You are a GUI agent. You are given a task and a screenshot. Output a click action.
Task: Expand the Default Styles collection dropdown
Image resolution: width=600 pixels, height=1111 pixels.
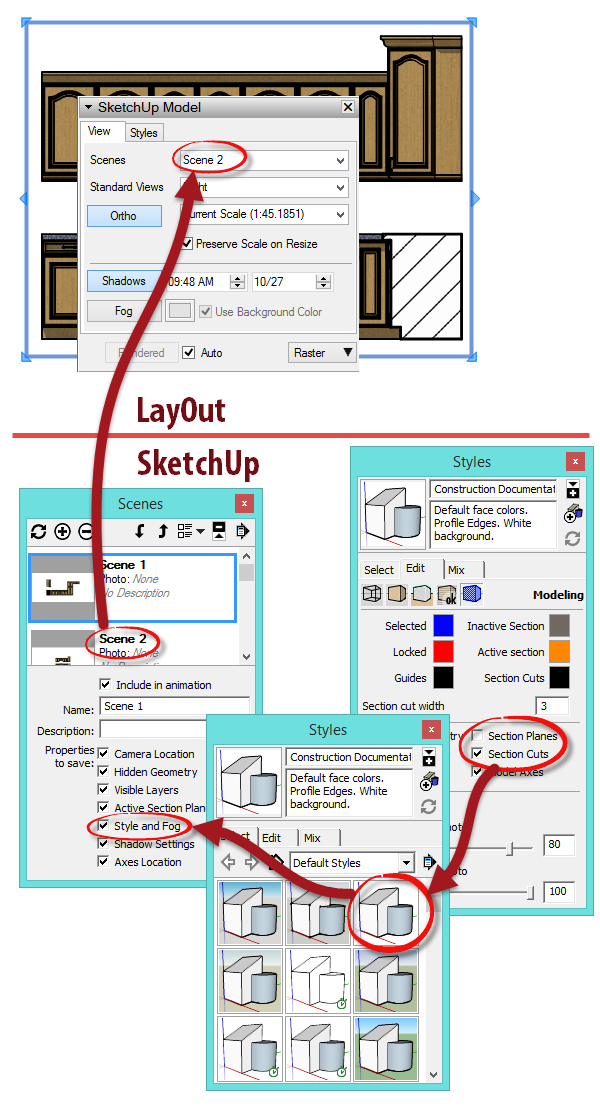click(405, 862)
